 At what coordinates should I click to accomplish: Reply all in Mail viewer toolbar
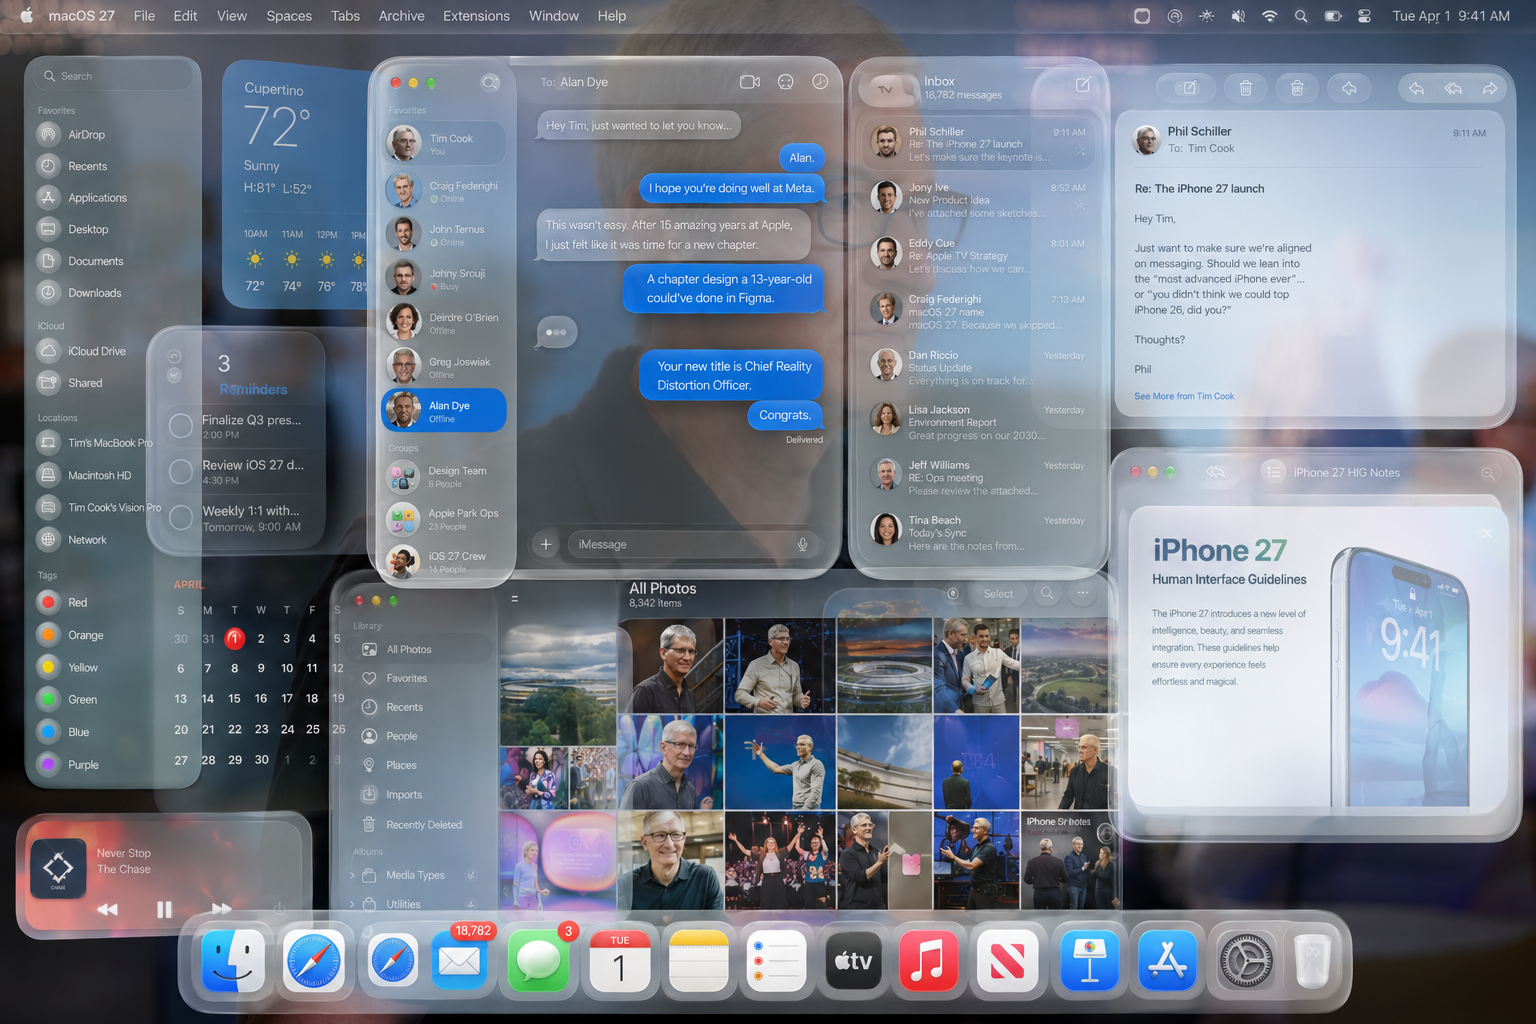(1453, 88)
